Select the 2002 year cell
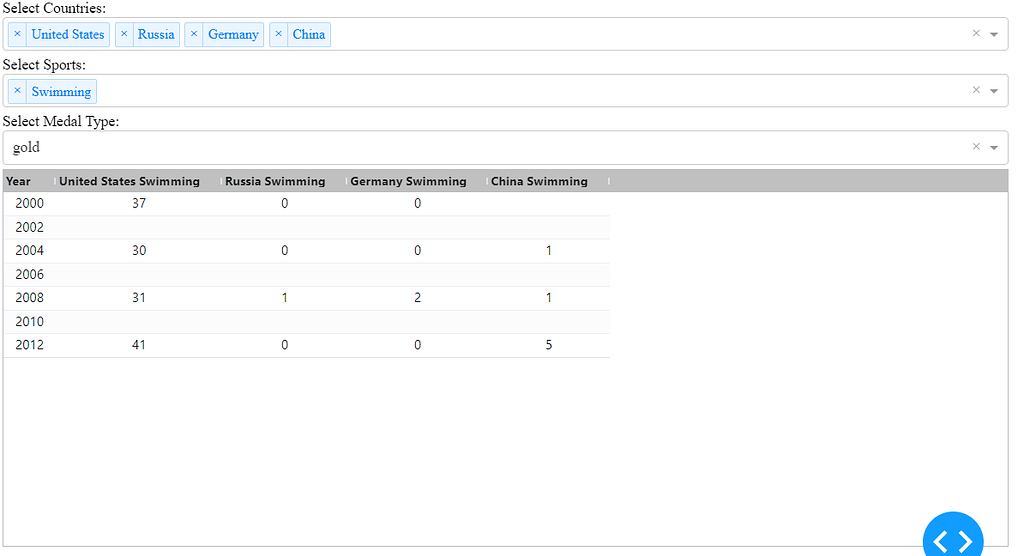1024x556 pixels. [x=29, y=227]
